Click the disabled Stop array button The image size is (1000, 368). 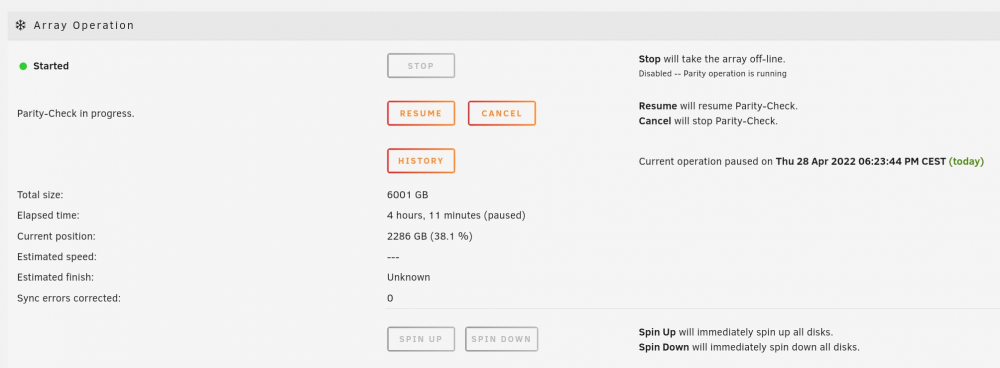421,66
